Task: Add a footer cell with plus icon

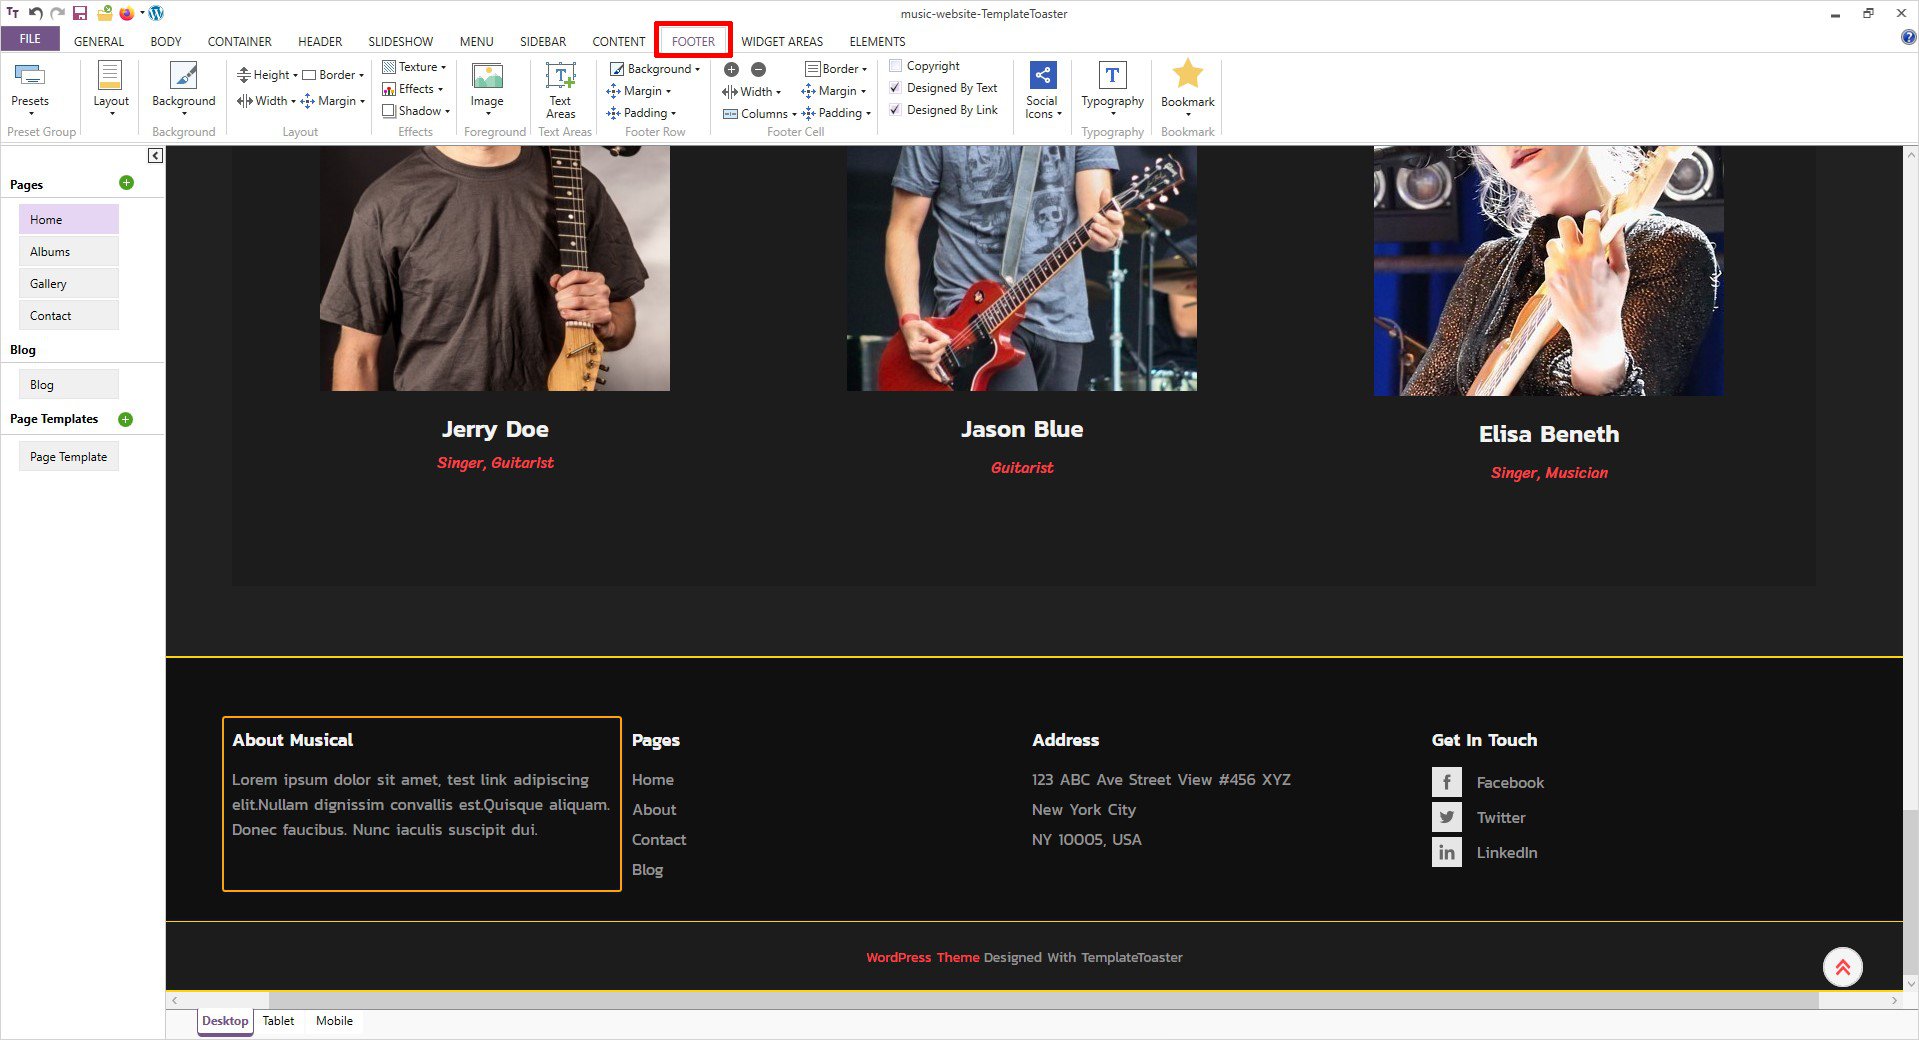Action: click(x=731, y=70)
